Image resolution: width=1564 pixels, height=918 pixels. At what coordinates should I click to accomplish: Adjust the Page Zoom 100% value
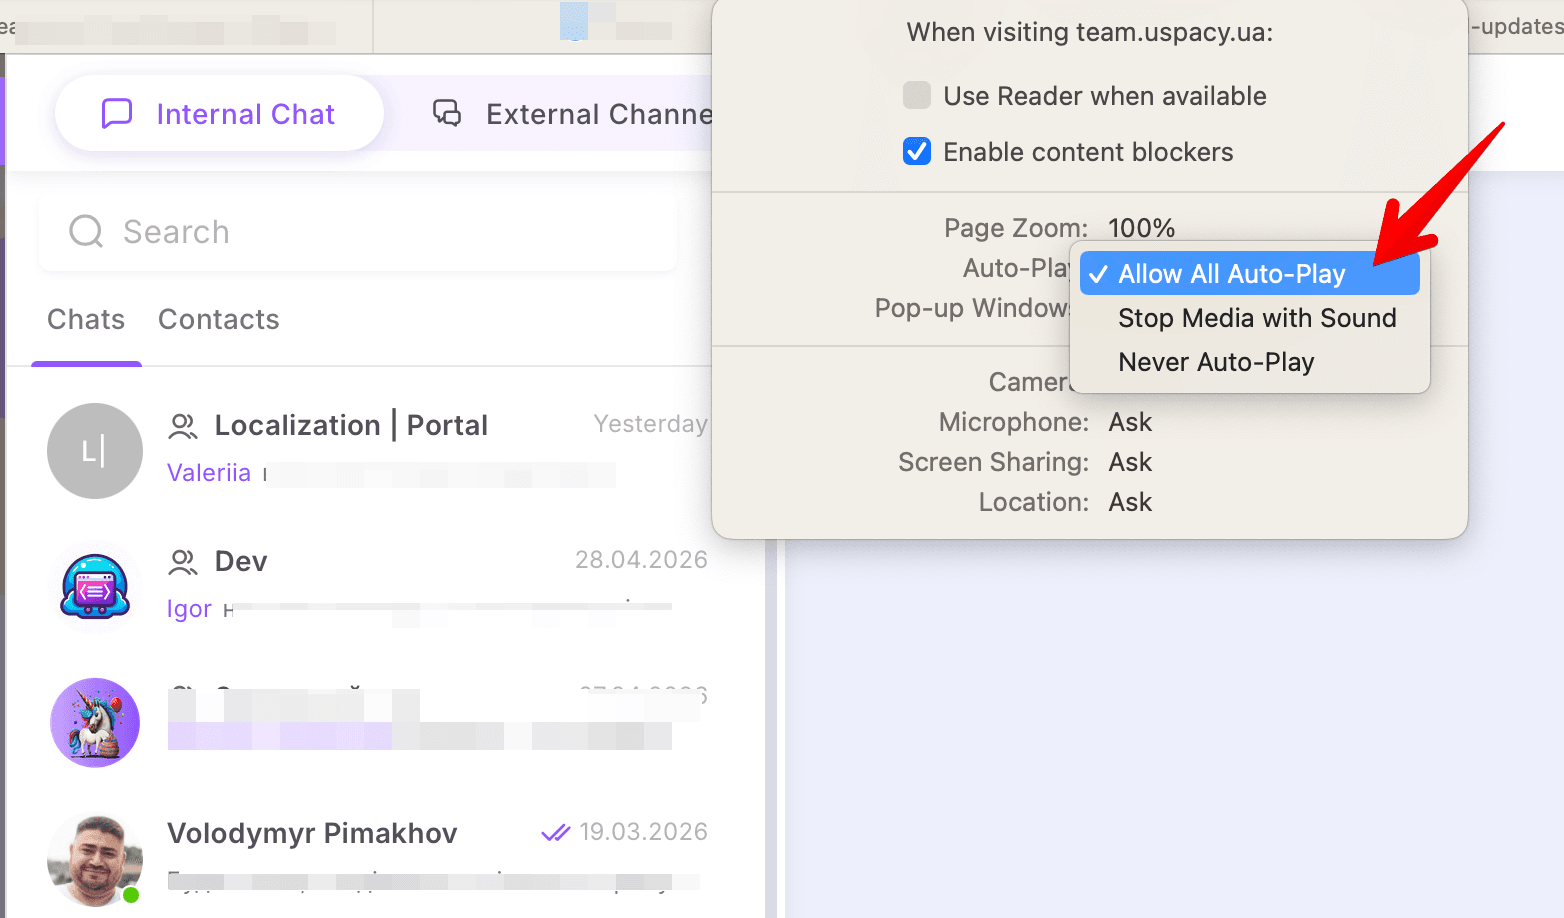1142,228
